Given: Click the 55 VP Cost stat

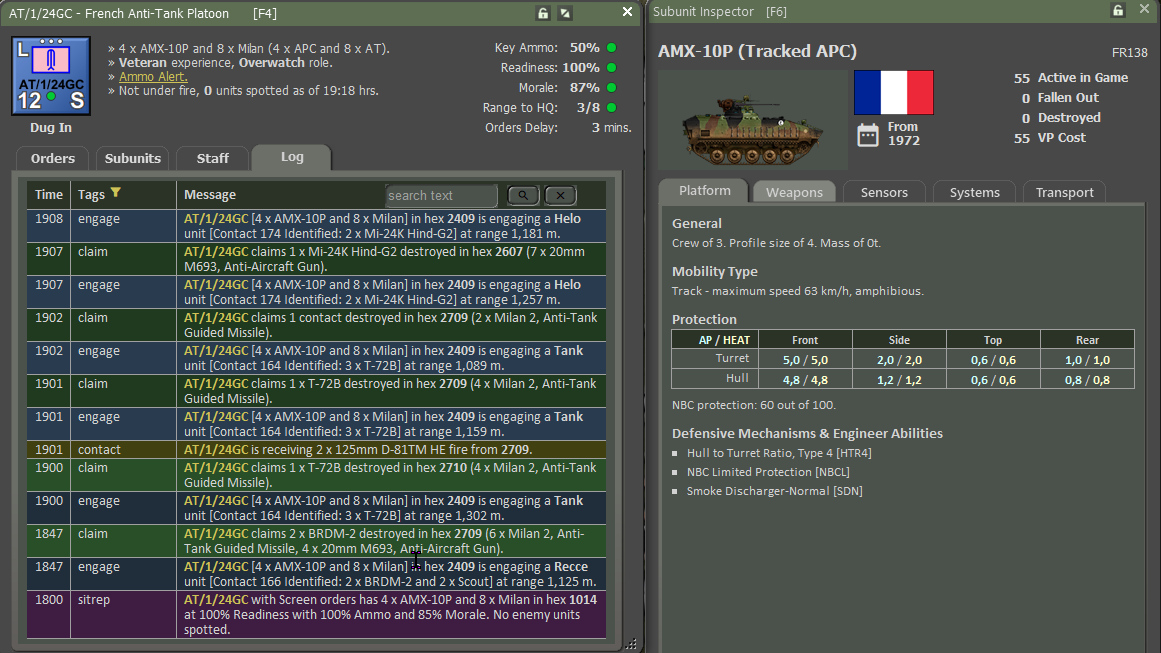Looking at the screenshot, I should coord(1050,138).
